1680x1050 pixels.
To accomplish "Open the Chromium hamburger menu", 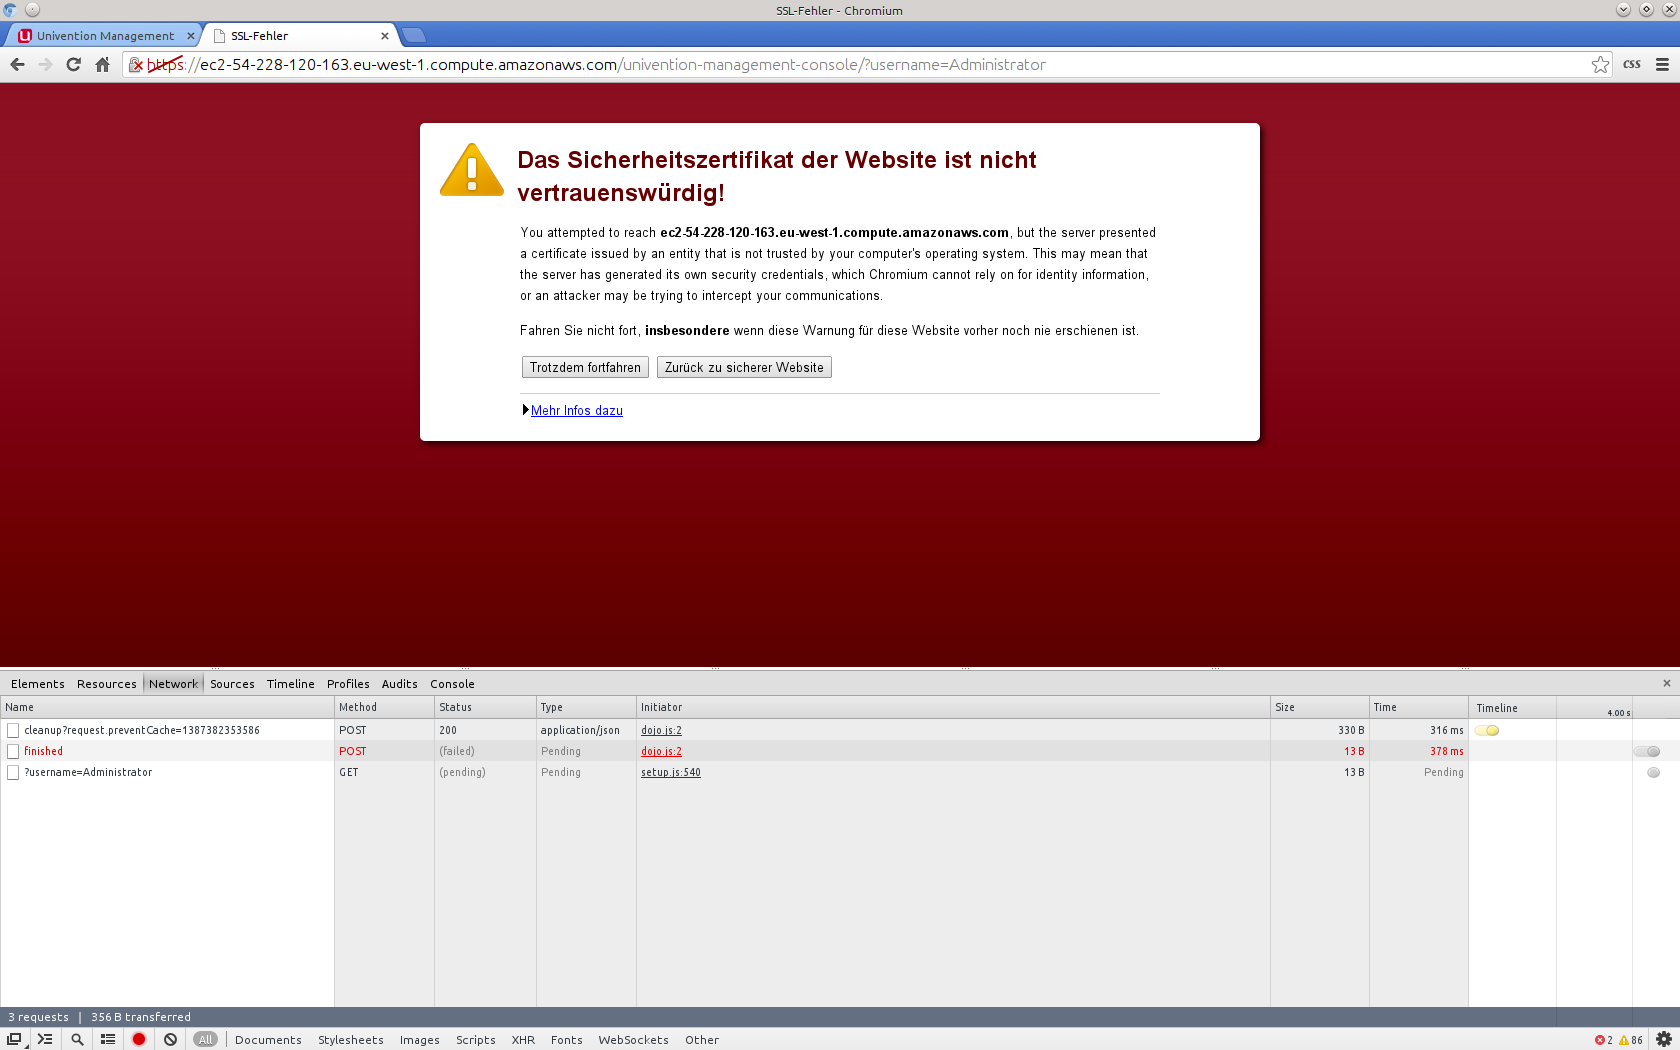I will (x=1662, y=65).
